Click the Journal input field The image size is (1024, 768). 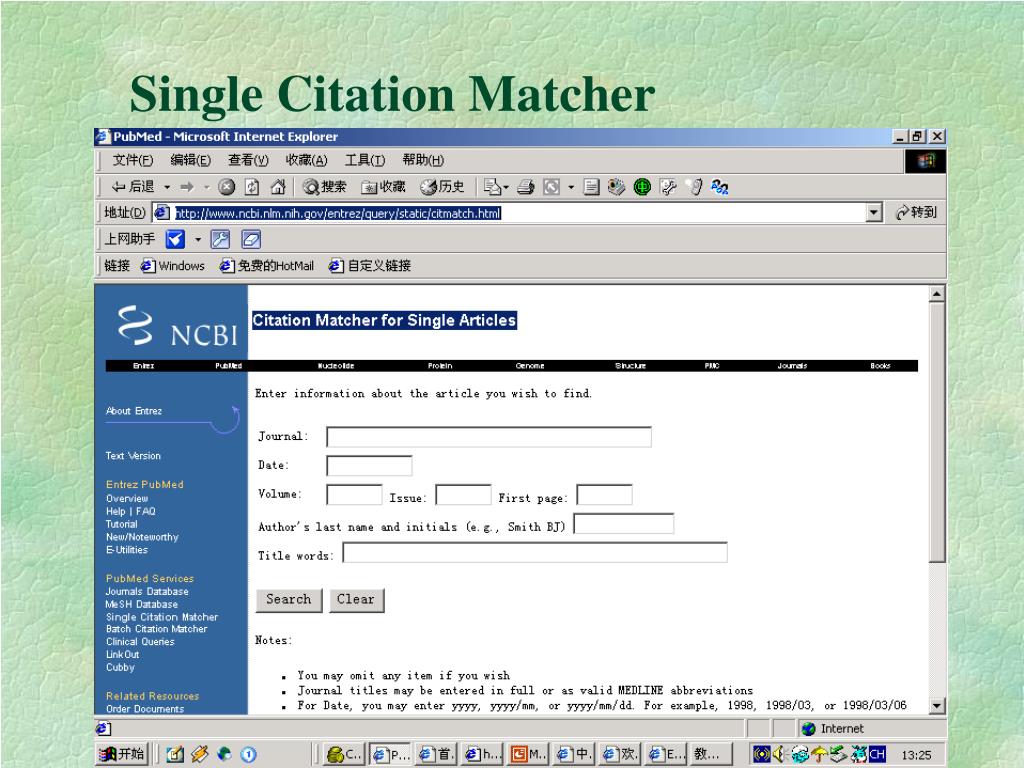[488, 437]
